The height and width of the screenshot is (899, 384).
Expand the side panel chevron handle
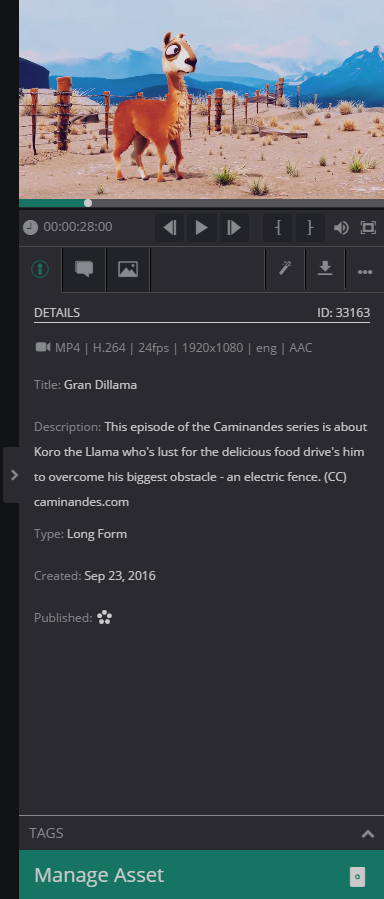[14, 475]
